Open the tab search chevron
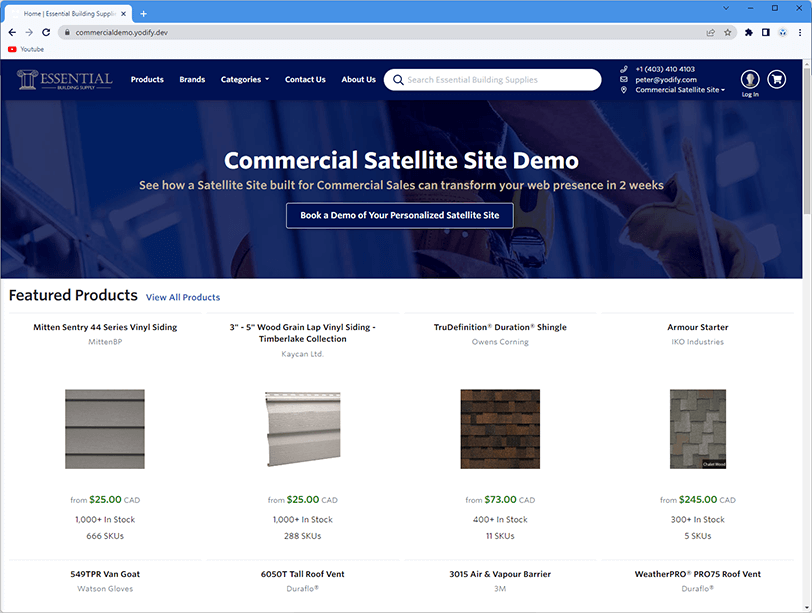 pos(726,8)
